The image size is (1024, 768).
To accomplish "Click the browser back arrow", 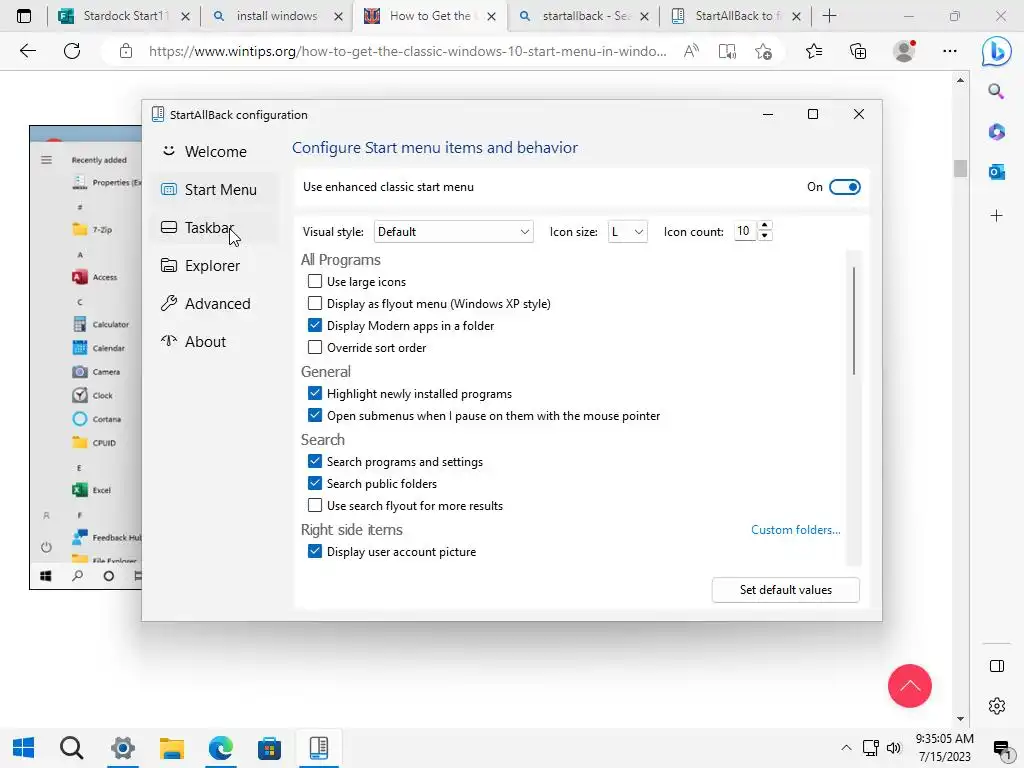I will point(27,51).
